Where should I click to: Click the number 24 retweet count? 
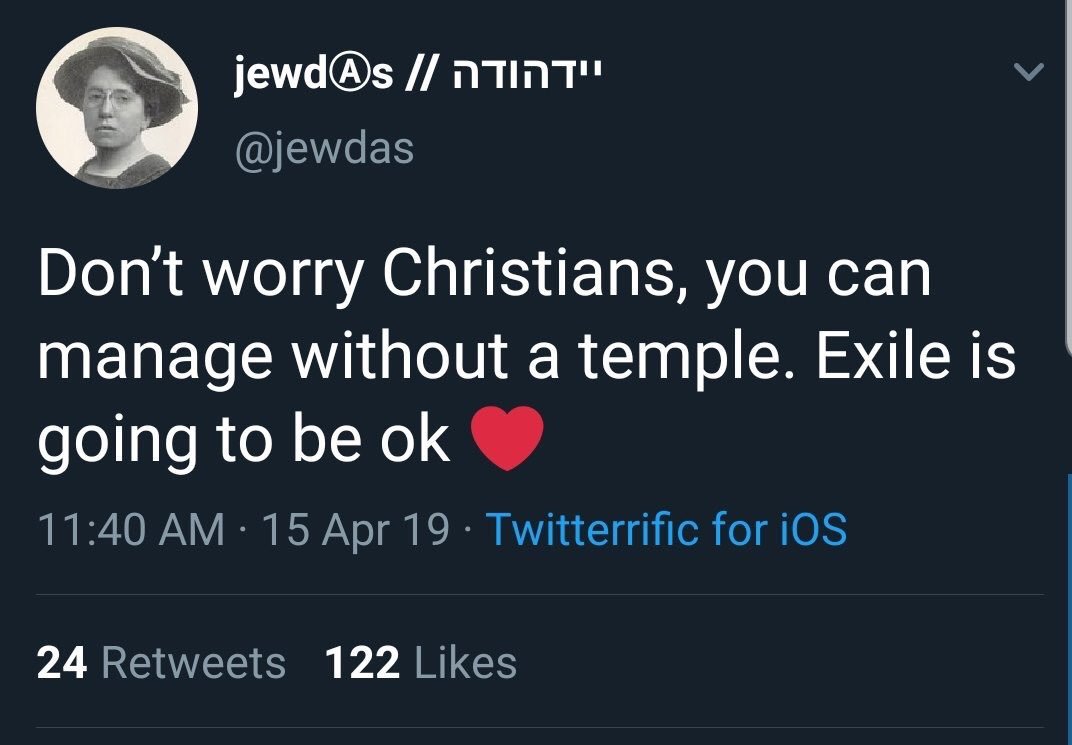click(64, 663)
